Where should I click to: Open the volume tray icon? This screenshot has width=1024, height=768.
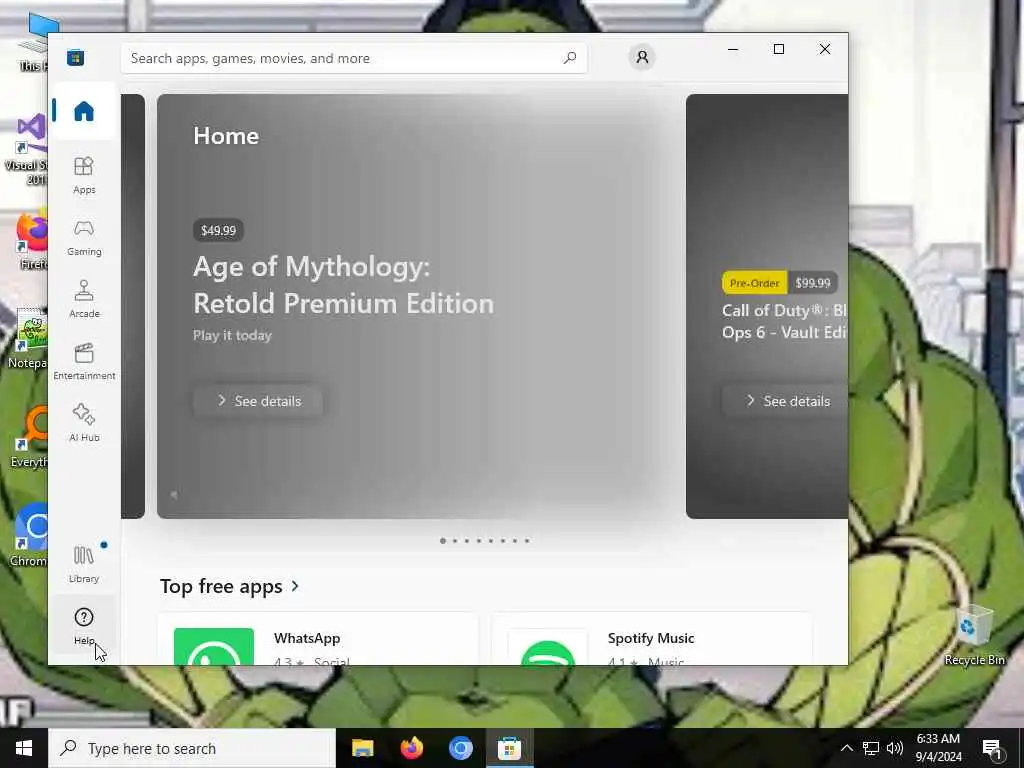click(895, 748)
